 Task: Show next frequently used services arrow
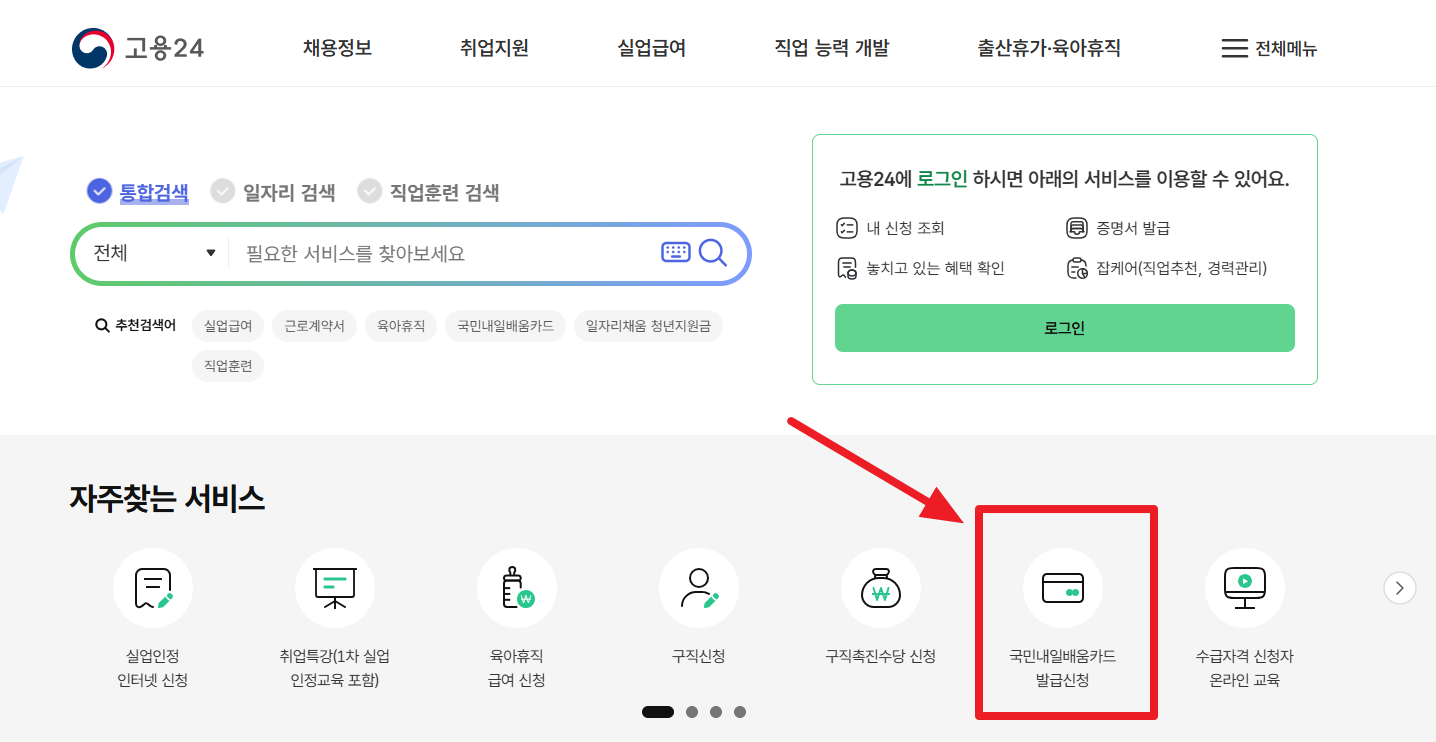click(1400, 587)
